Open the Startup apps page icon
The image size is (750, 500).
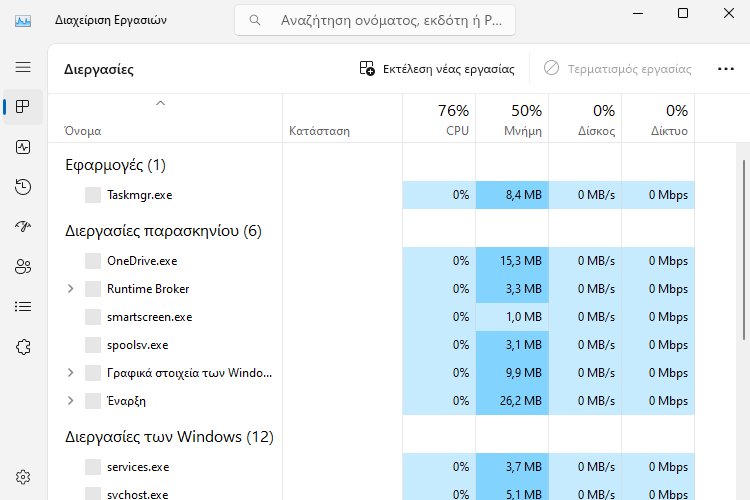click(x=23, y=226)
